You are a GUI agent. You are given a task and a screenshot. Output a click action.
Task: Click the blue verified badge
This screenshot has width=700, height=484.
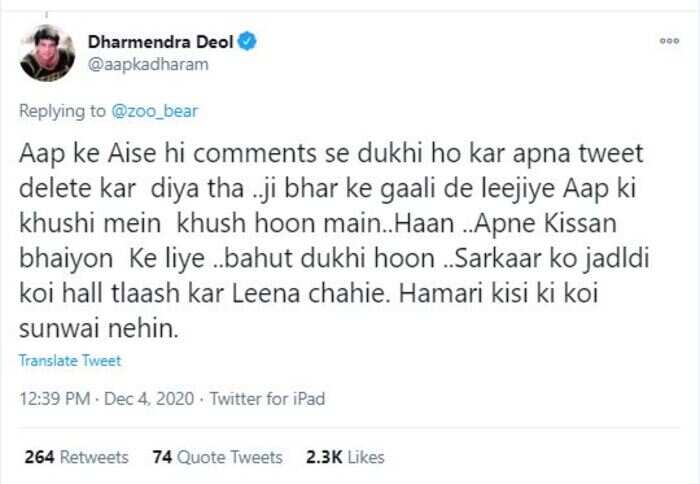[247, 42]
